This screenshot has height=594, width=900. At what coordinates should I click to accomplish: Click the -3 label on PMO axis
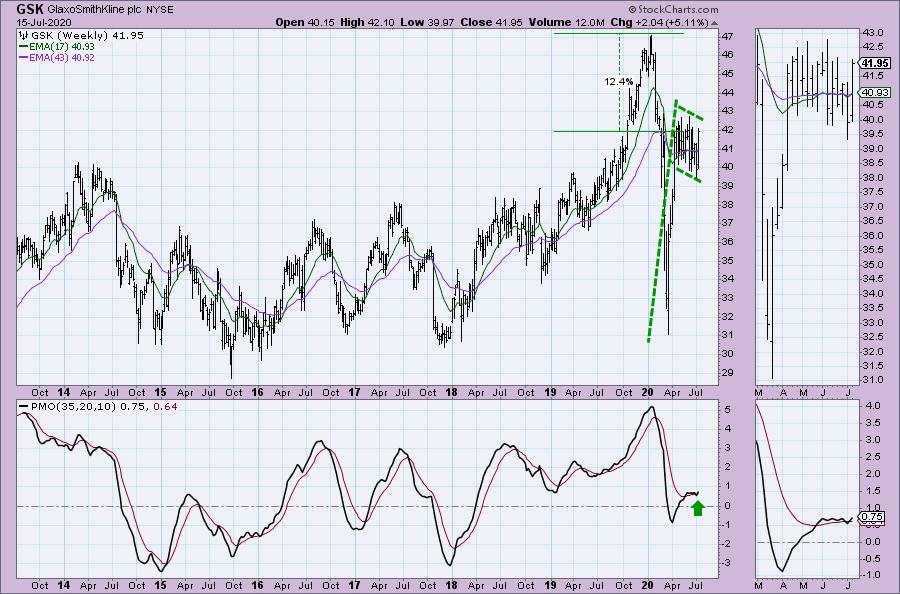click(x=726, y=563)
